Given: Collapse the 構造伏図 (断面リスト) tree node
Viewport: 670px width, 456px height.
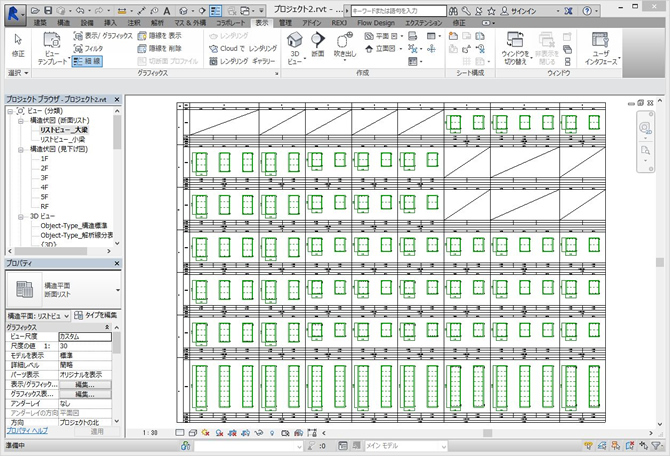Looking at the screenshot, I should 21,121.
